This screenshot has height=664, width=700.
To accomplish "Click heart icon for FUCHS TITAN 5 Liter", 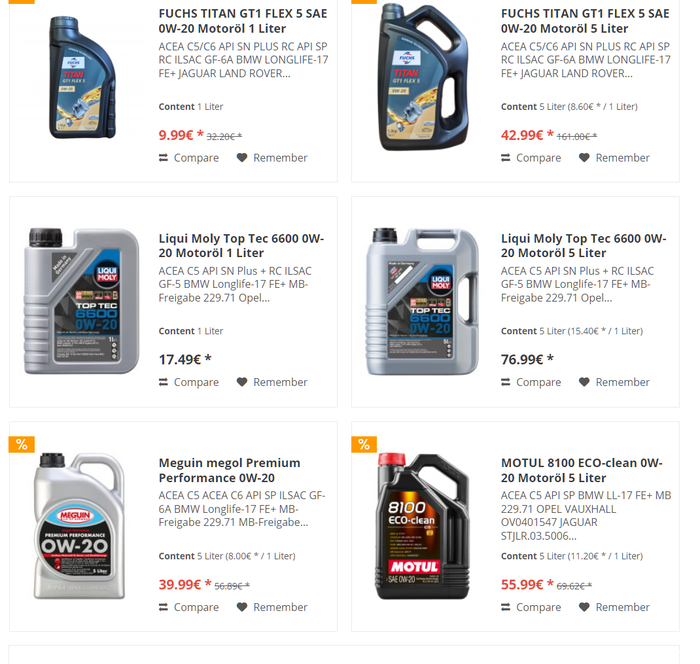I will tap(584, 158).
